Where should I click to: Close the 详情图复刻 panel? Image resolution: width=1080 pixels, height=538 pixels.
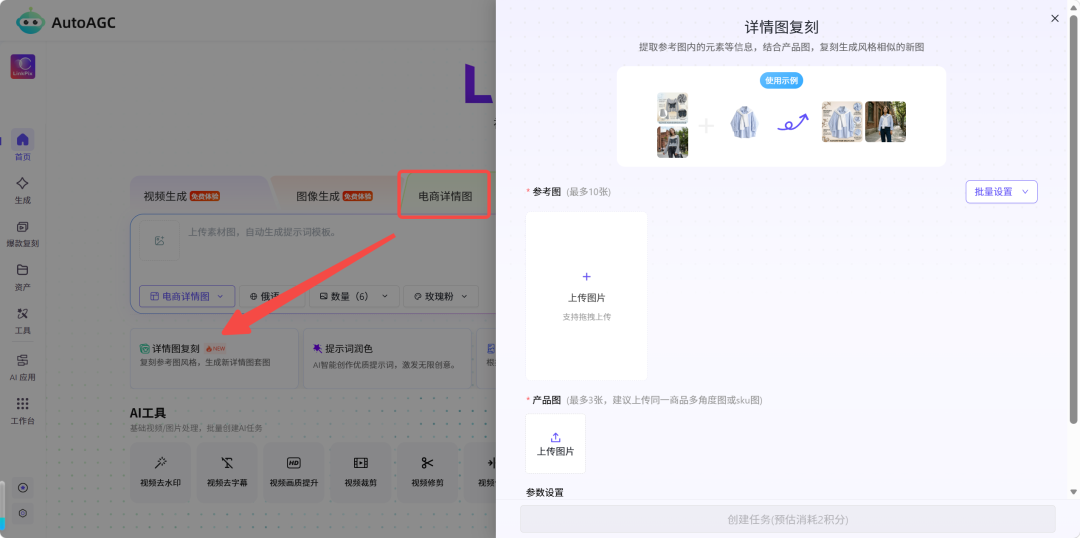click(x=1055, y=19)
